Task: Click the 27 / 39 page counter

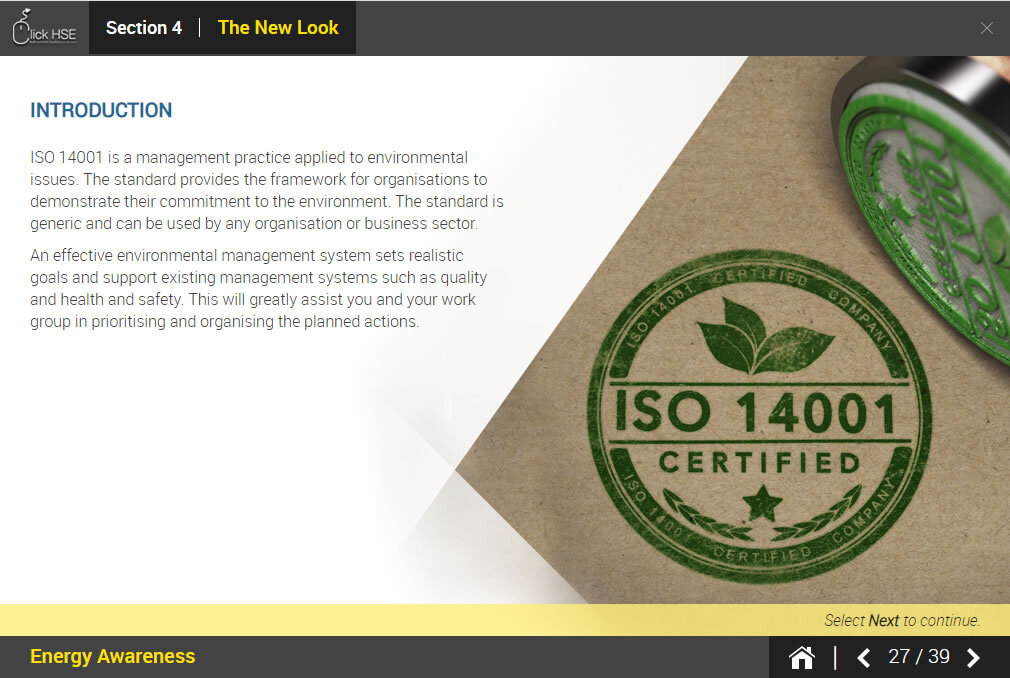Action: click(x=919, y=657)
